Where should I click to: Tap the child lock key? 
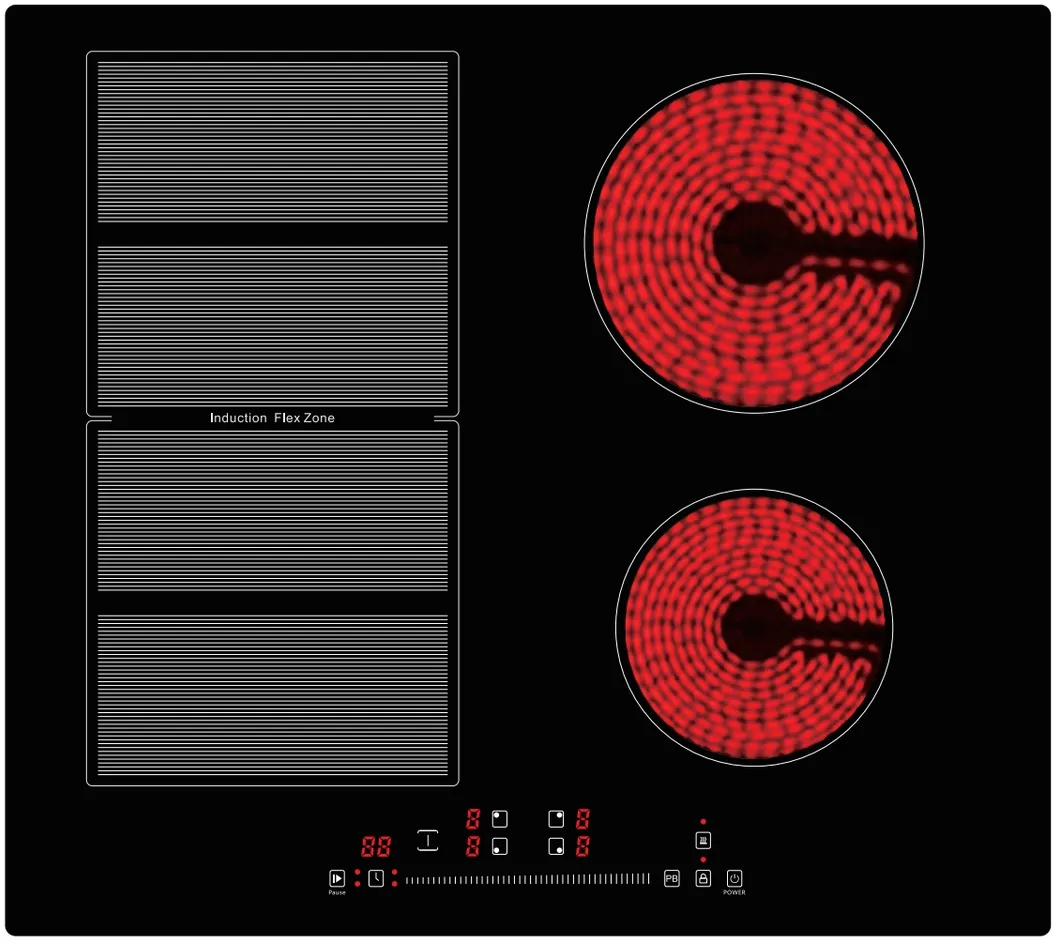coord(703,878)
